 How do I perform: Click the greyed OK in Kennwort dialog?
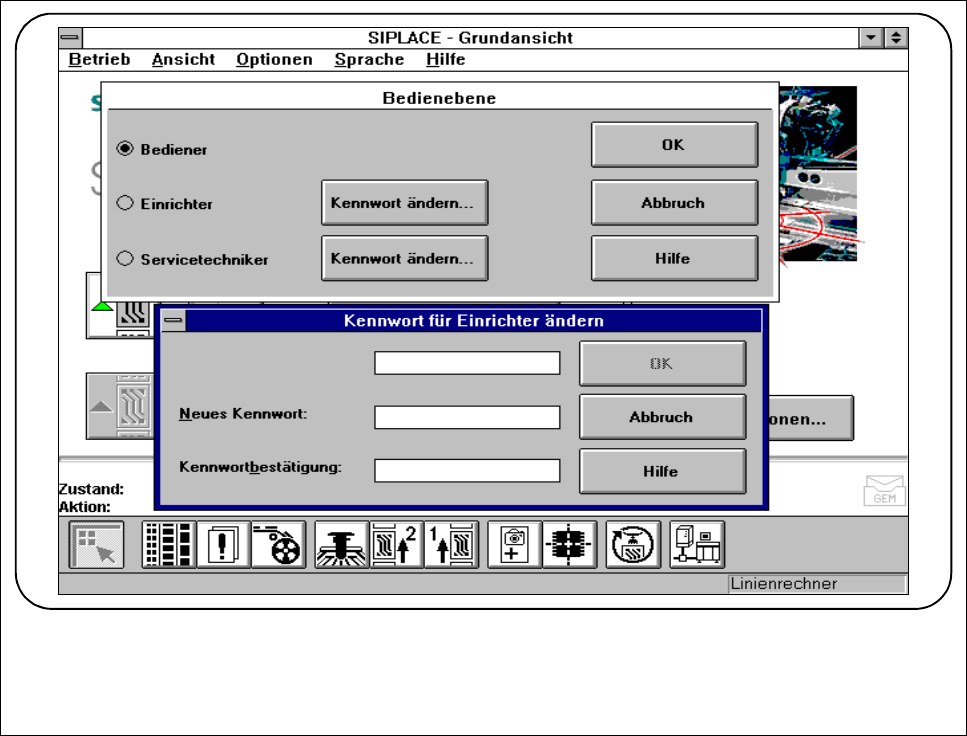tap(662, 363)
